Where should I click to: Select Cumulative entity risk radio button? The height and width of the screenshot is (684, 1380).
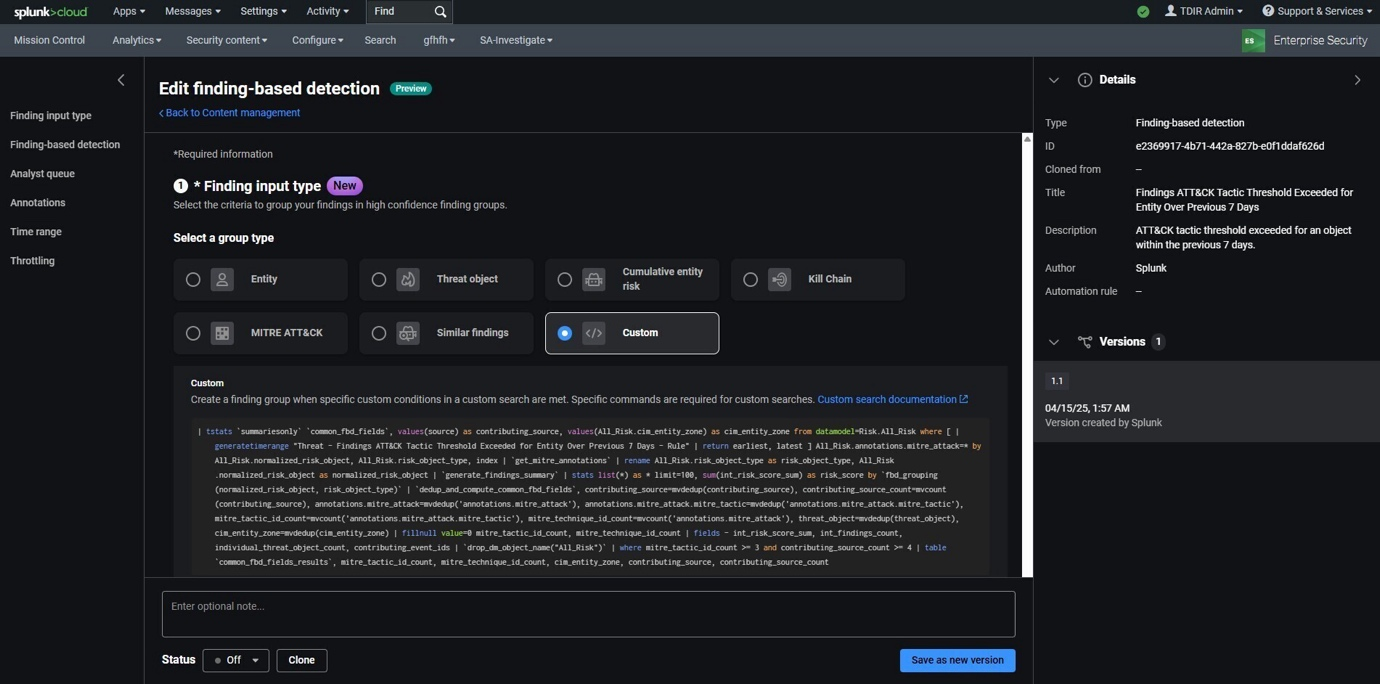[565, 280]
